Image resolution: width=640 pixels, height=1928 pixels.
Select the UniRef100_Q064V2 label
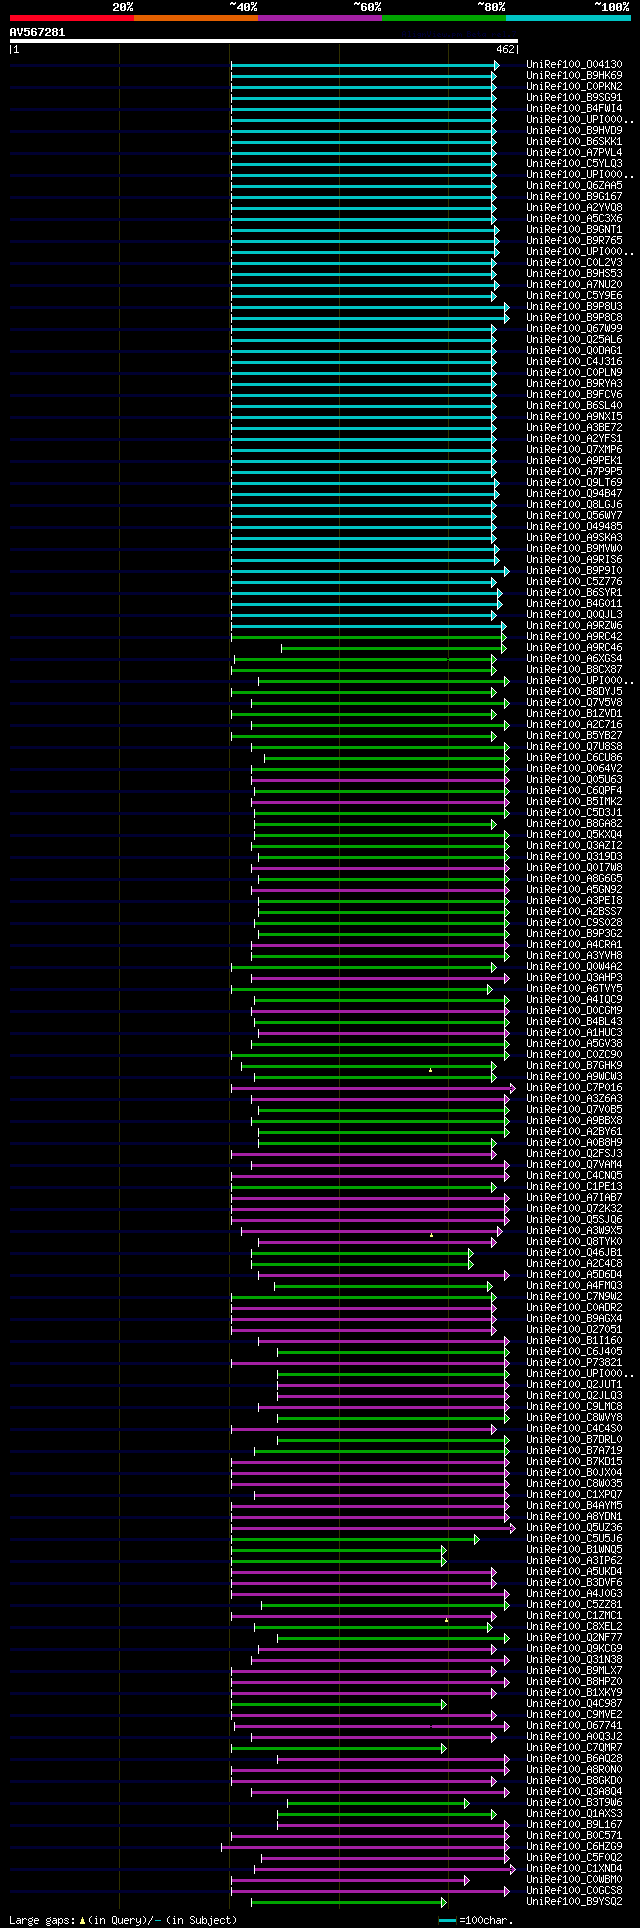(574, 768)
